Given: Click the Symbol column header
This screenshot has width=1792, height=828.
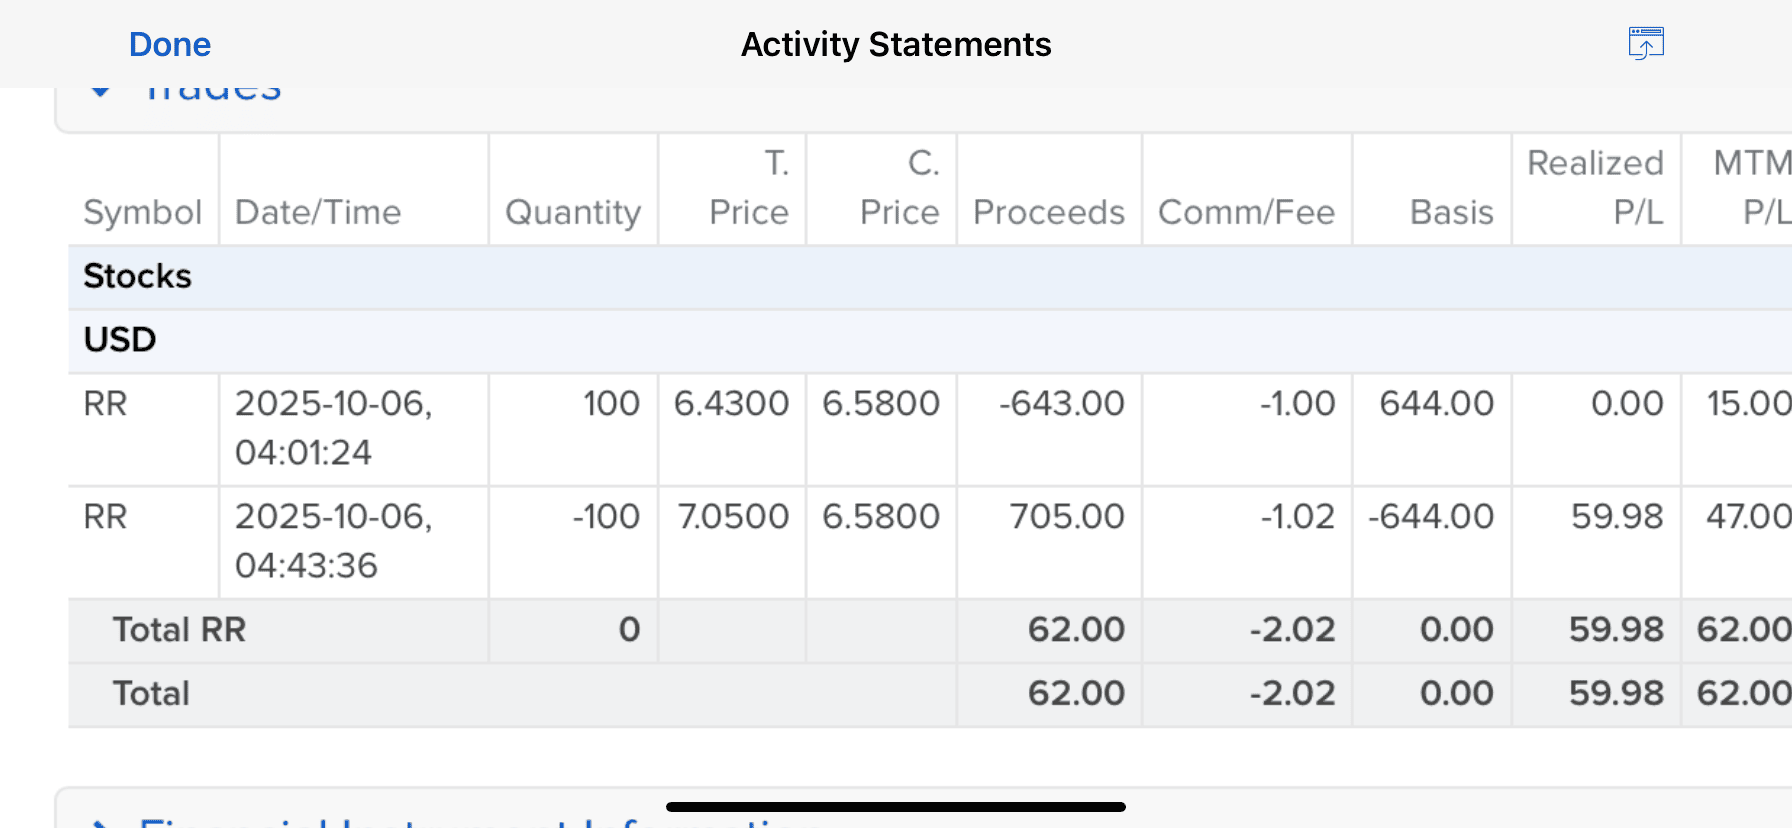Looking at the screenshot, I should click(x=142, y=212).
